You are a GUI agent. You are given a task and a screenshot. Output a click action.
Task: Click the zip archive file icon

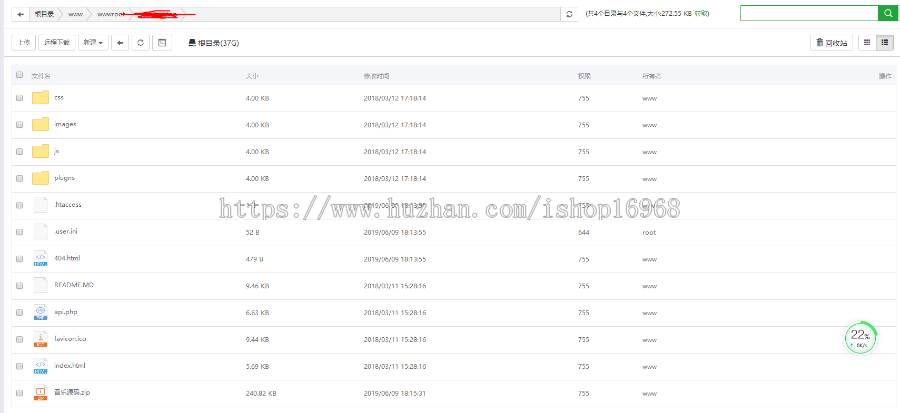40,393
